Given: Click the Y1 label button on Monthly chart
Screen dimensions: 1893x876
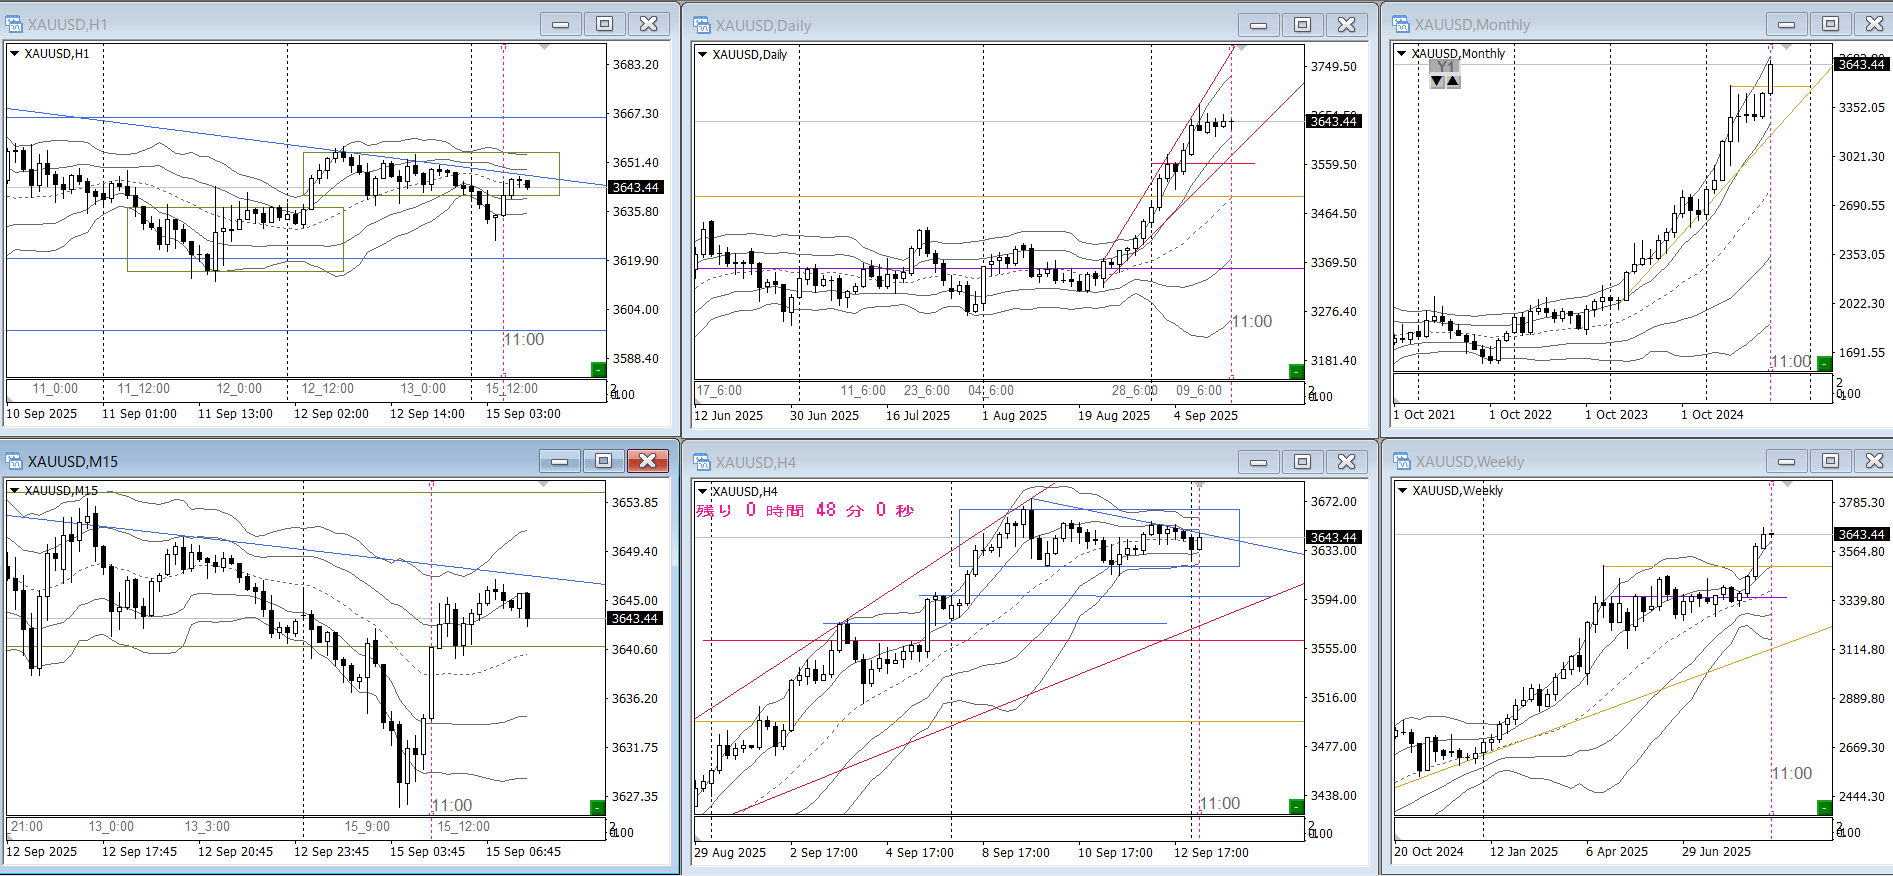Looking at the screenshot, I should (x=1445, y=67).
